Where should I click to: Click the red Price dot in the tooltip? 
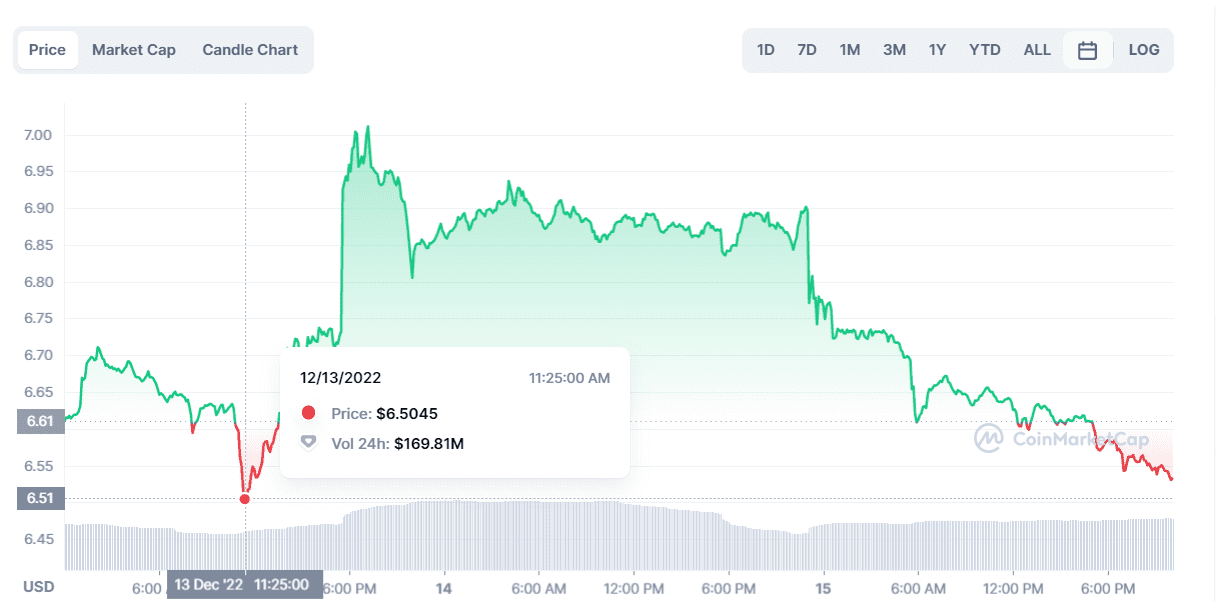pos(309,413)
